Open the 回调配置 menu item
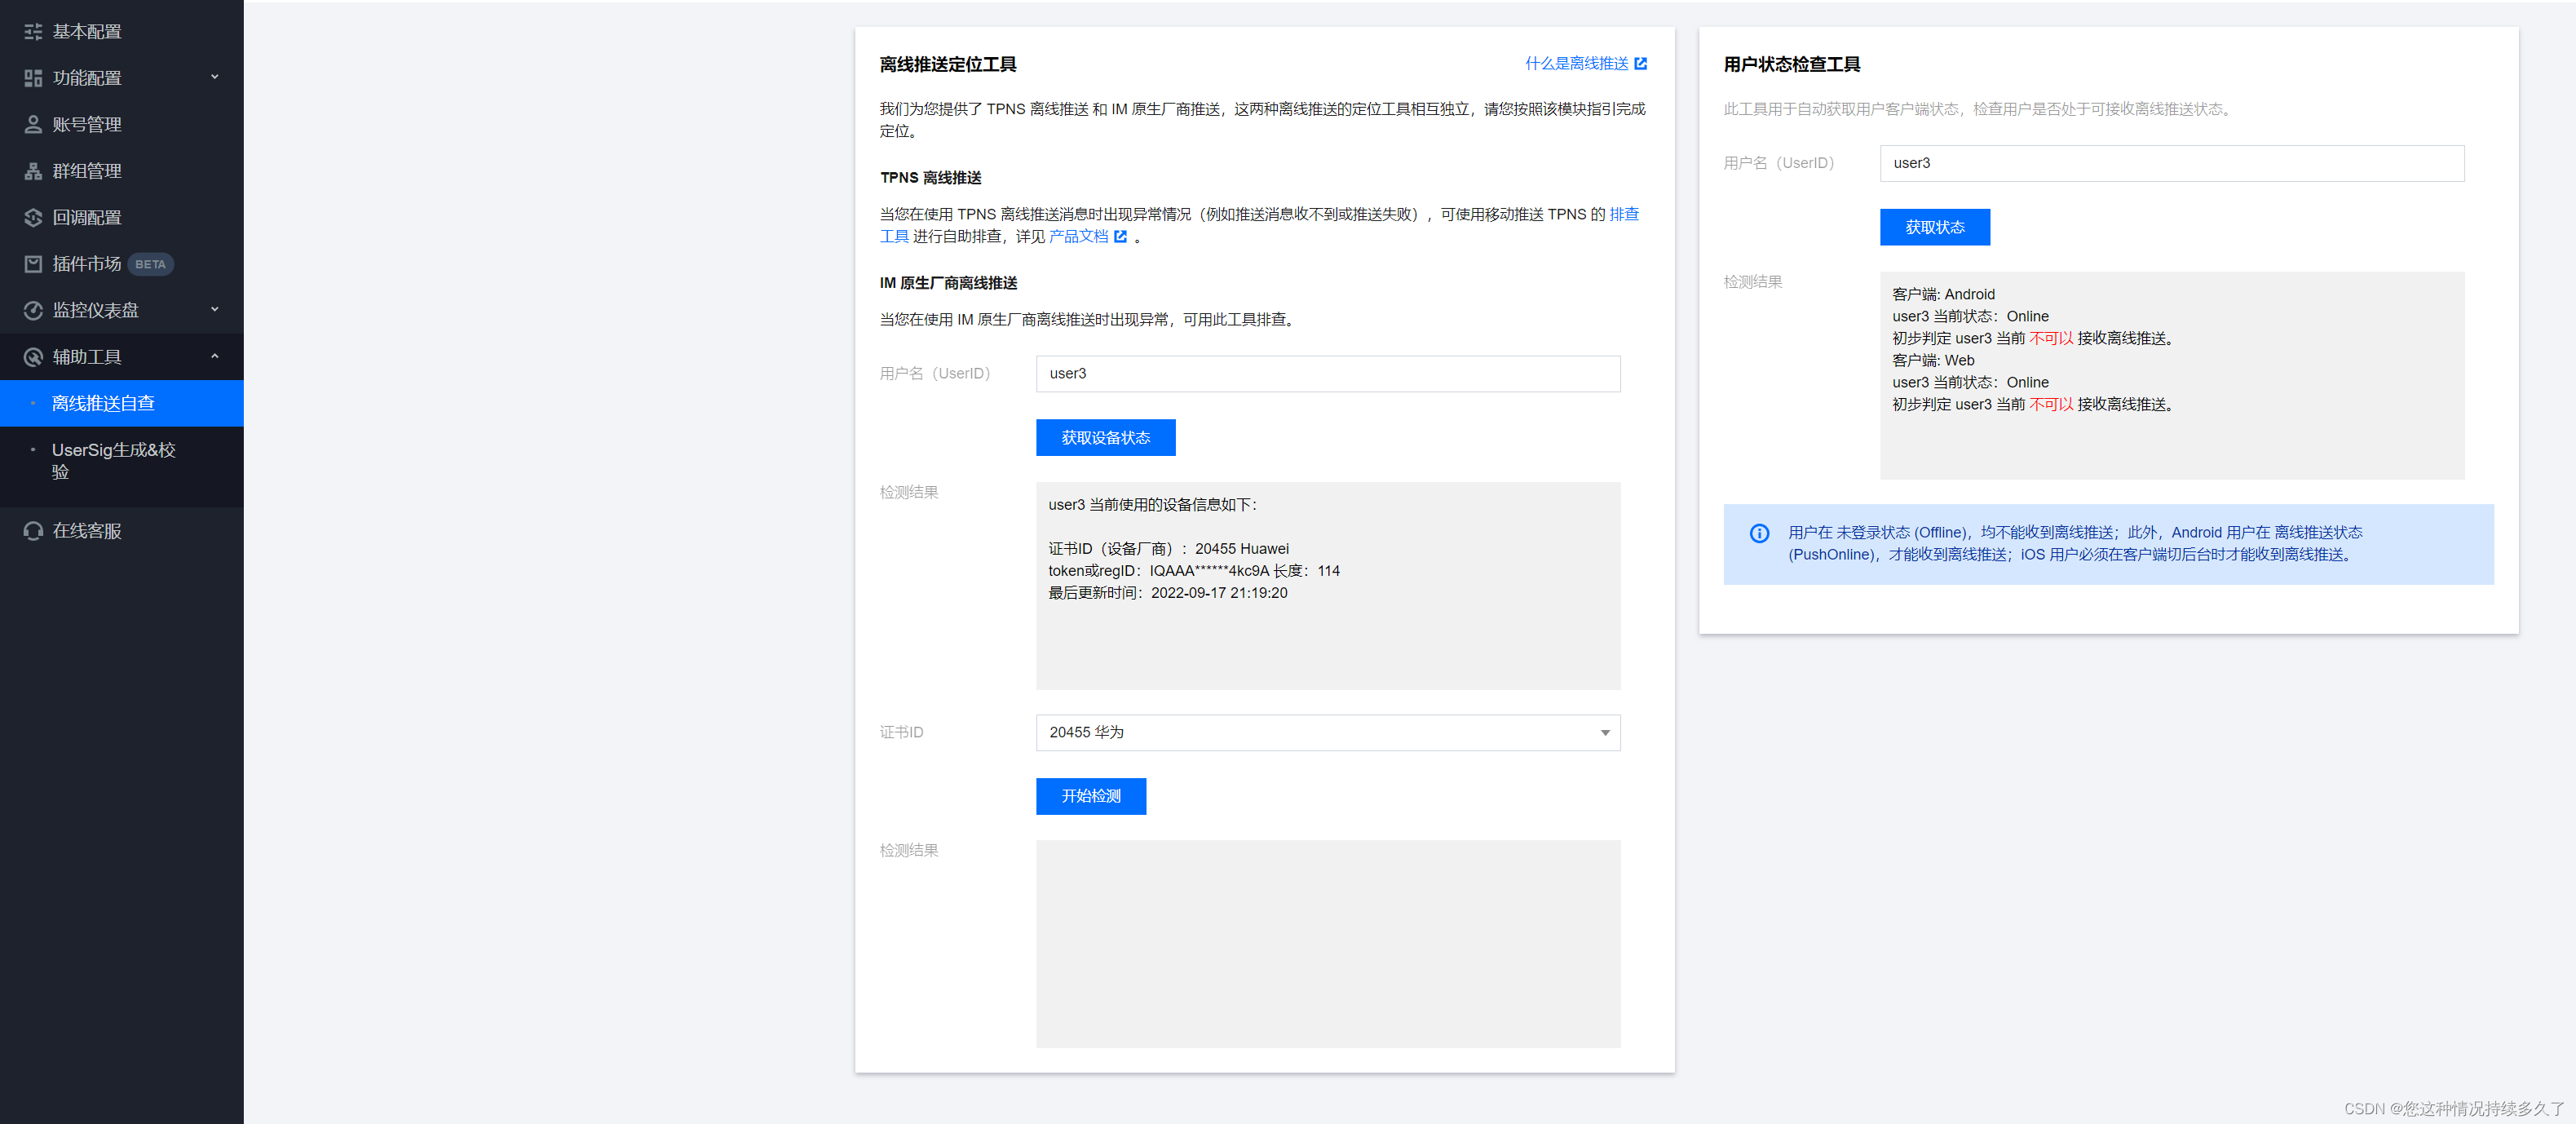The height and width of the screenshot is (1124, 2576). 122,217
